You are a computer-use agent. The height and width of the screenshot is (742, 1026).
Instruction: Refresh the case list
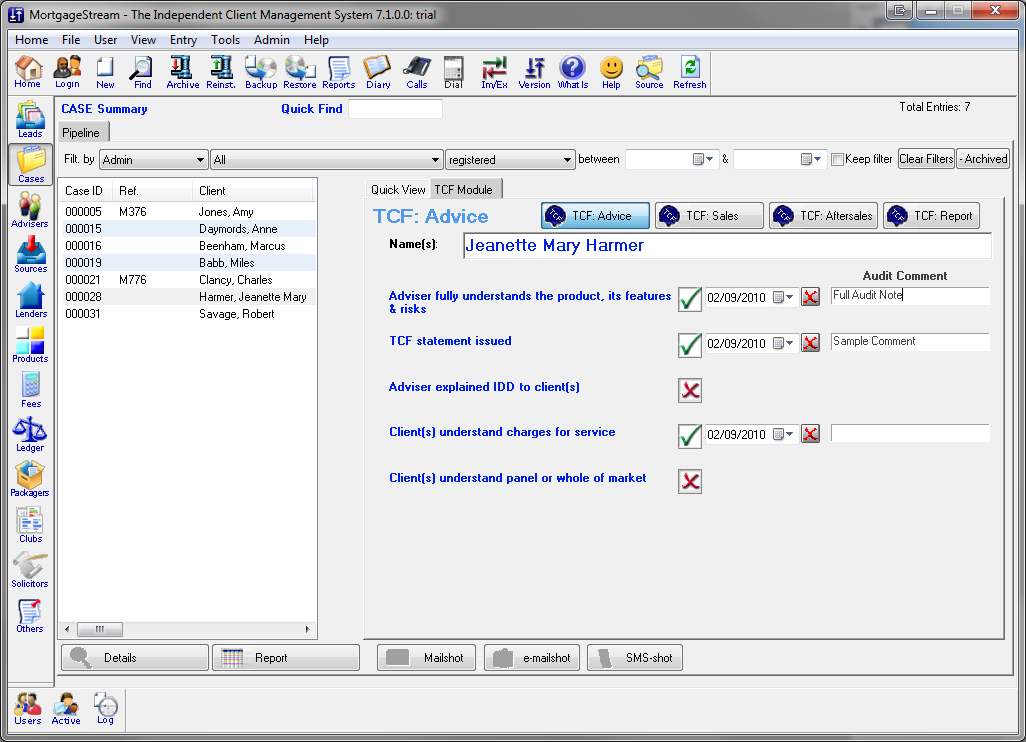coord(690,72)
